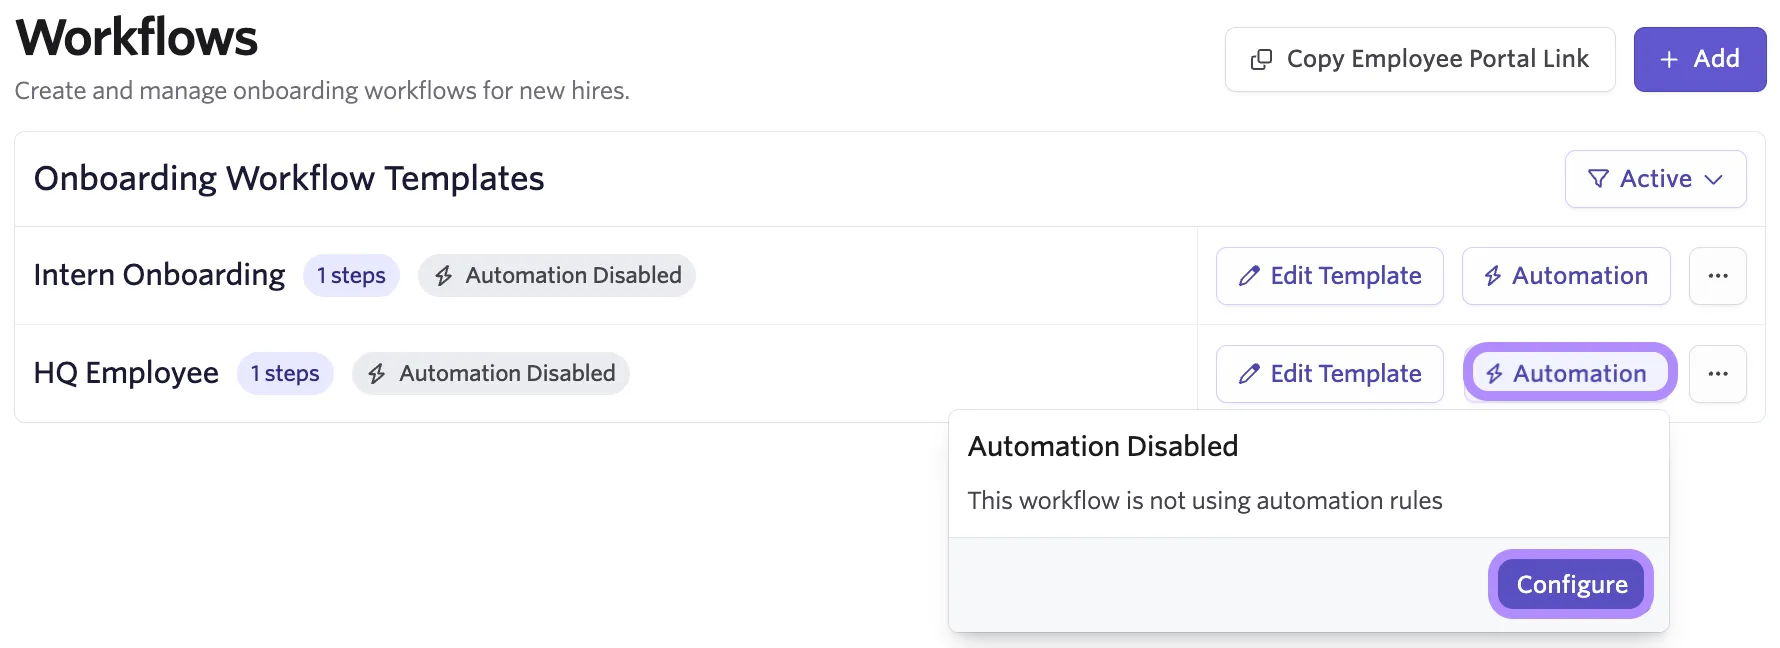The width and height of the screenshot is (1780, 648).
Task: Open more options menu for HQ Employee
Action: point(1718,374)
